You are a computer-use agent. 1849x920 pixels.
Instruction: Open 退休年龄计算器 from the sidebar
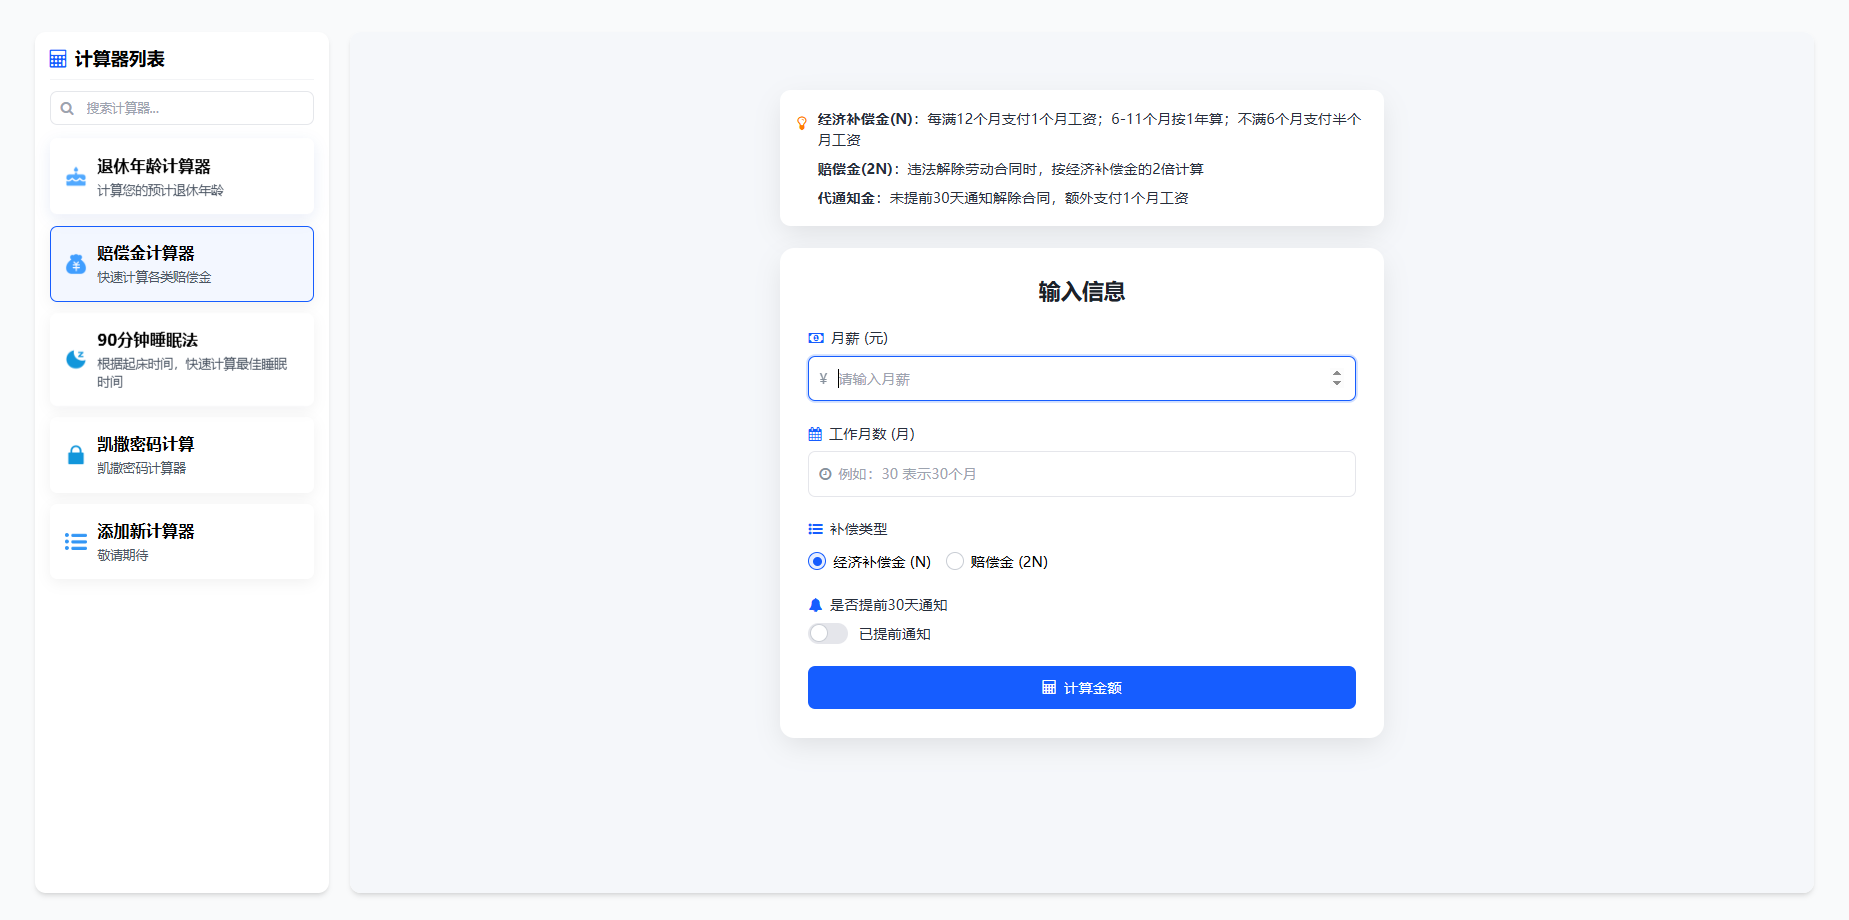click(x=182, y=177)
